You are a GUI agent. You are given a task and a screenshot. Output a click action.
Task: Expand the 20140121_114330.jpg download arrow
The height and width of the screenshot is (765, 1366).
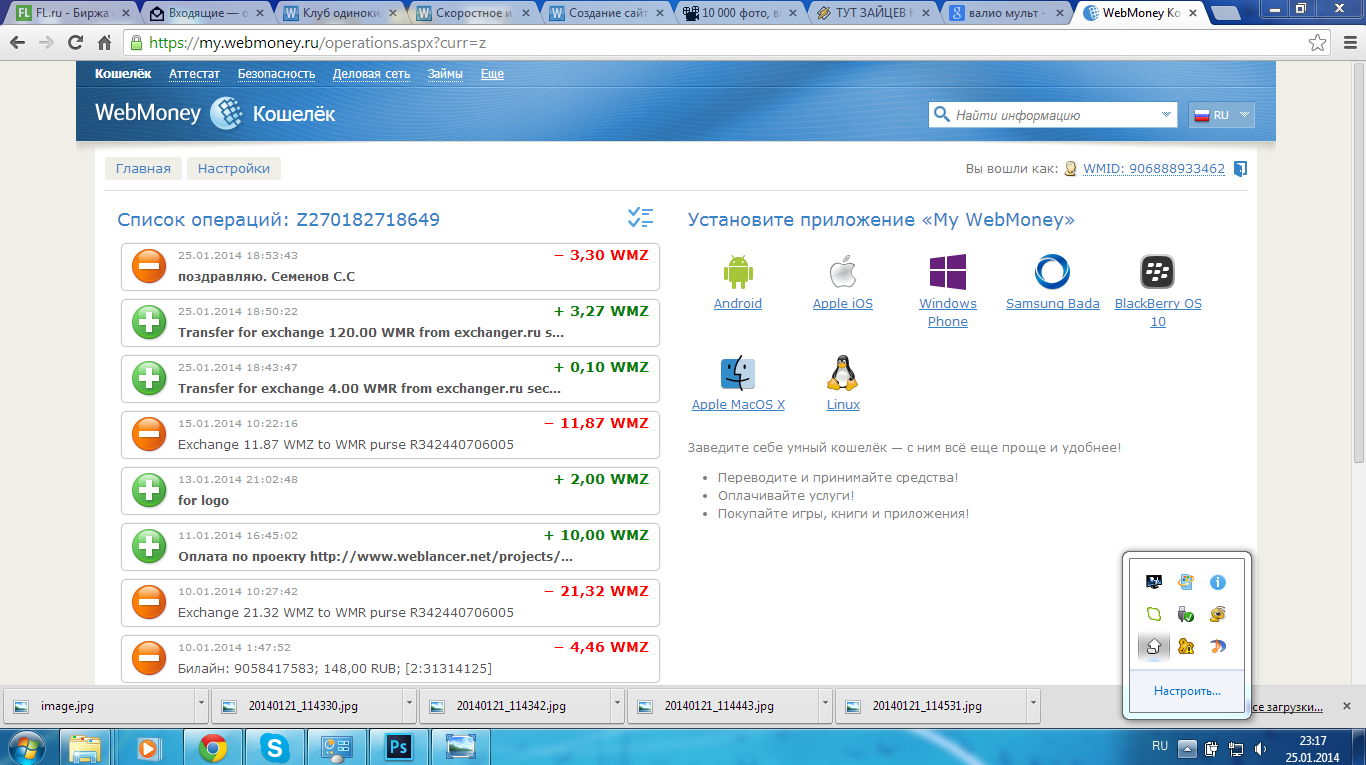[409, 704]
